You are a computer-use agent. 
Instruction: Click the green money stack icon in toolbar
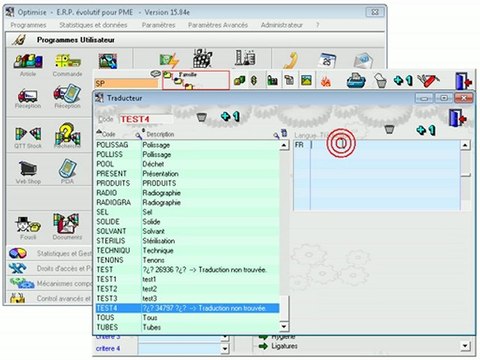click(x=239, y=80)
